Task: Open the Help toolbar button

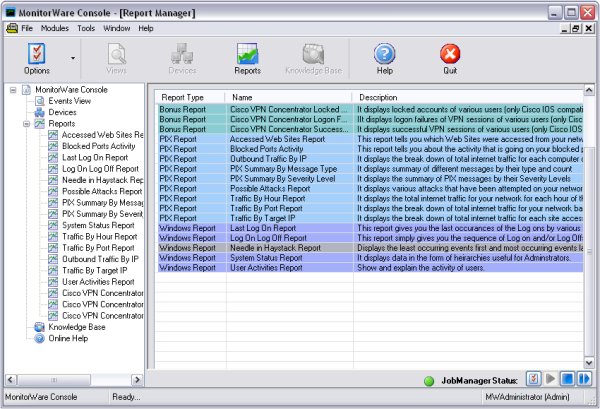Action: click(385, 59)
